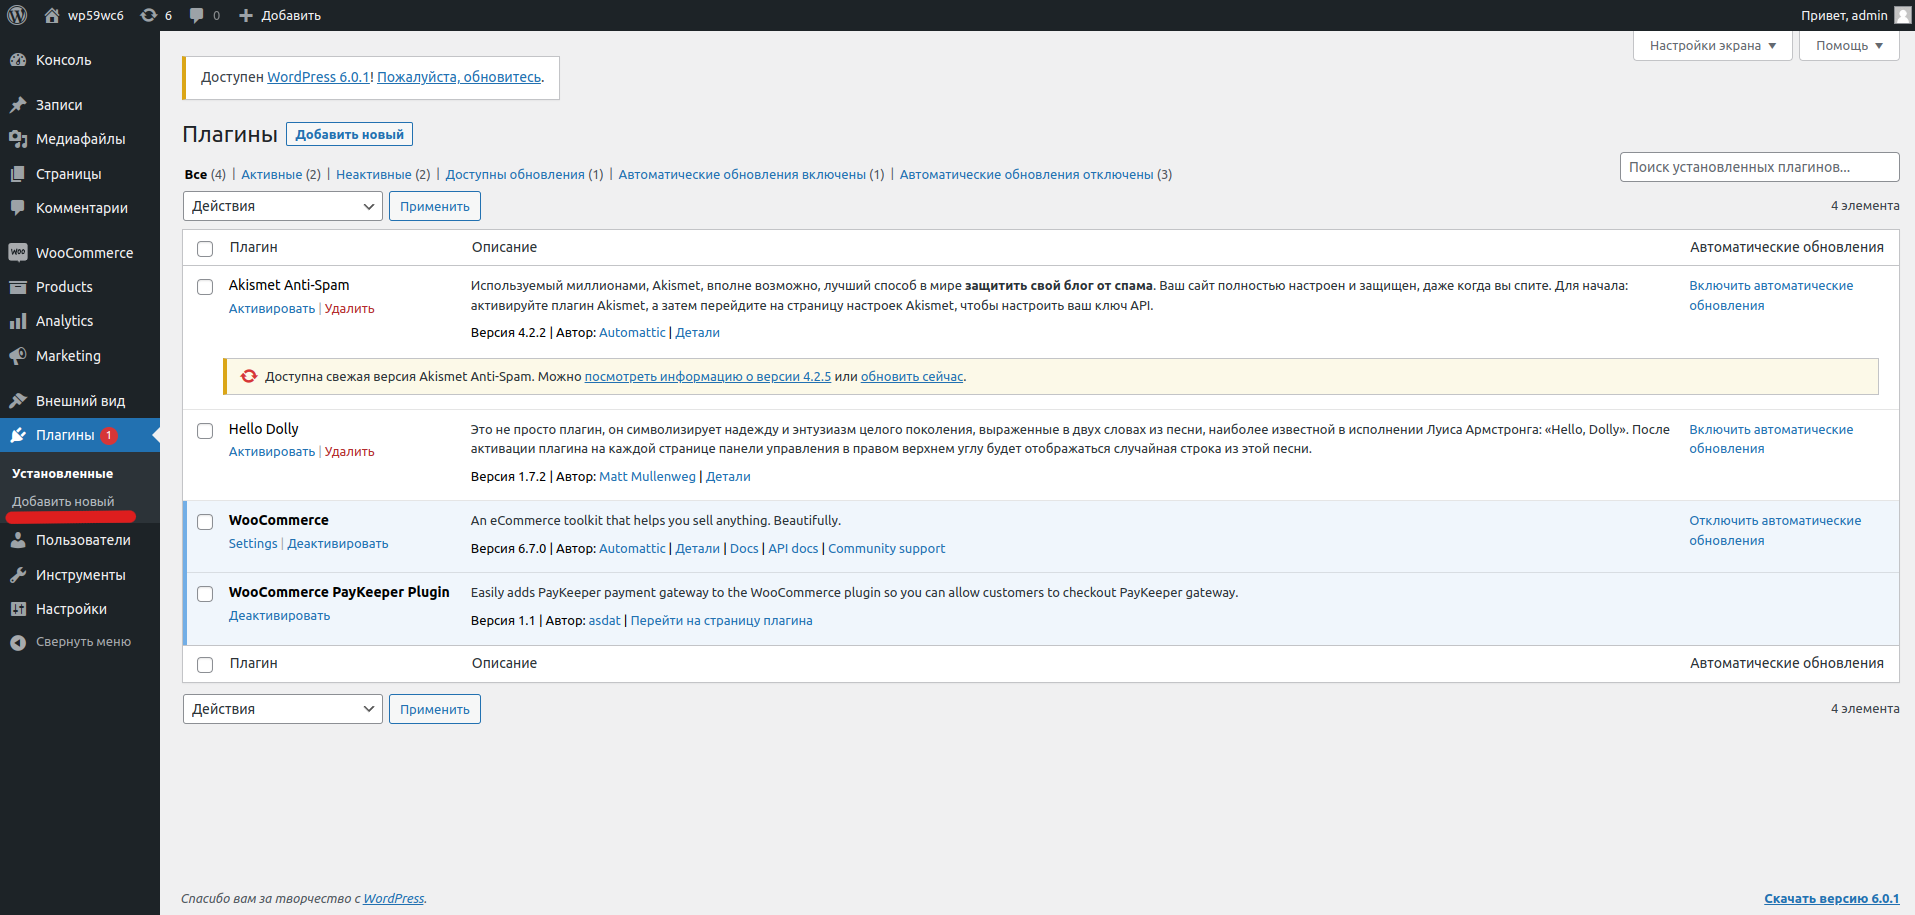Viewport: 1915px width, 915px height.
Task: Open the top Действия bulk actions dropdown
Action: pos(282,206)
